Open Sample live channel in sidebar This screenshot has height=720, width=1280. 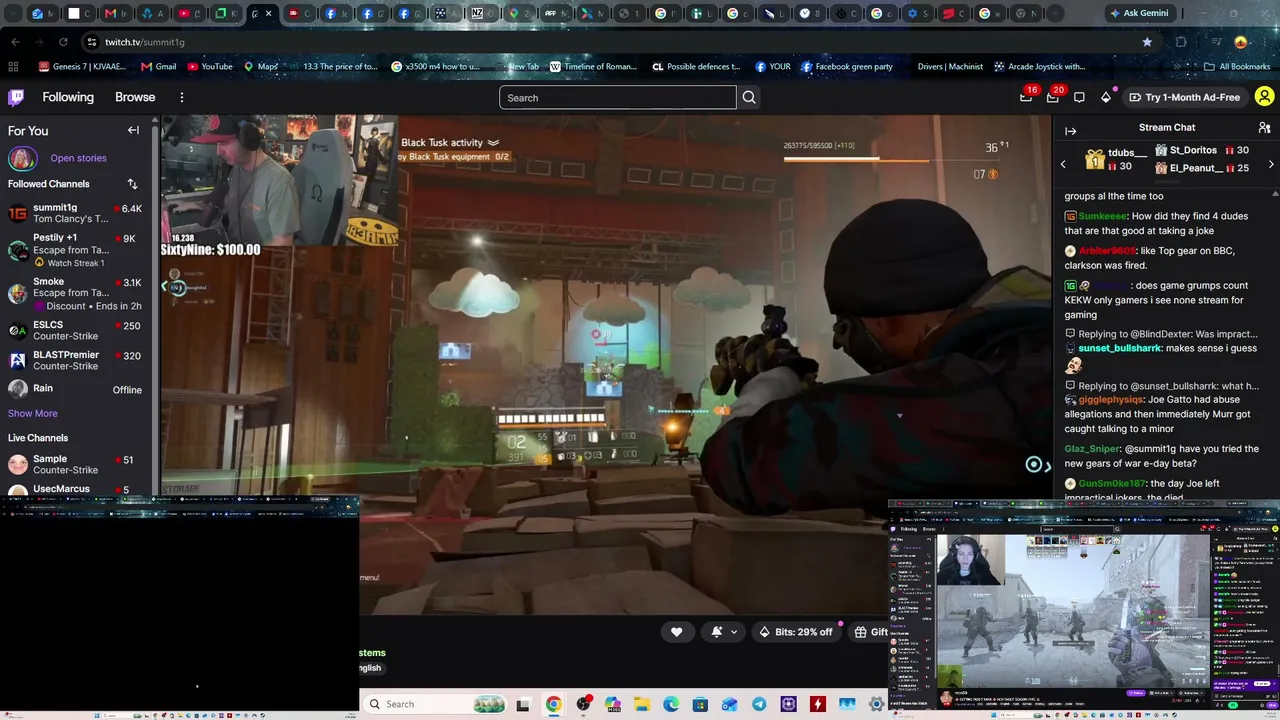click(75, 464)
